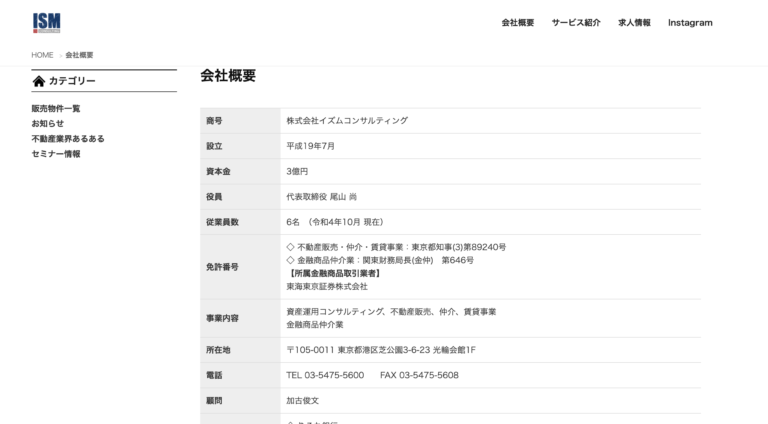
Task: Select the 電話 row label
Action: (x=214, y=376)
